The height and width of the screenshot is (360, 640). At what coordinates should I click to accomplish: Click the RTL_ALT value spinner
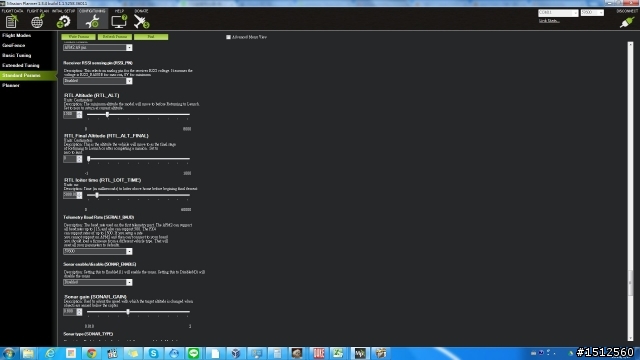coord(73,115)
